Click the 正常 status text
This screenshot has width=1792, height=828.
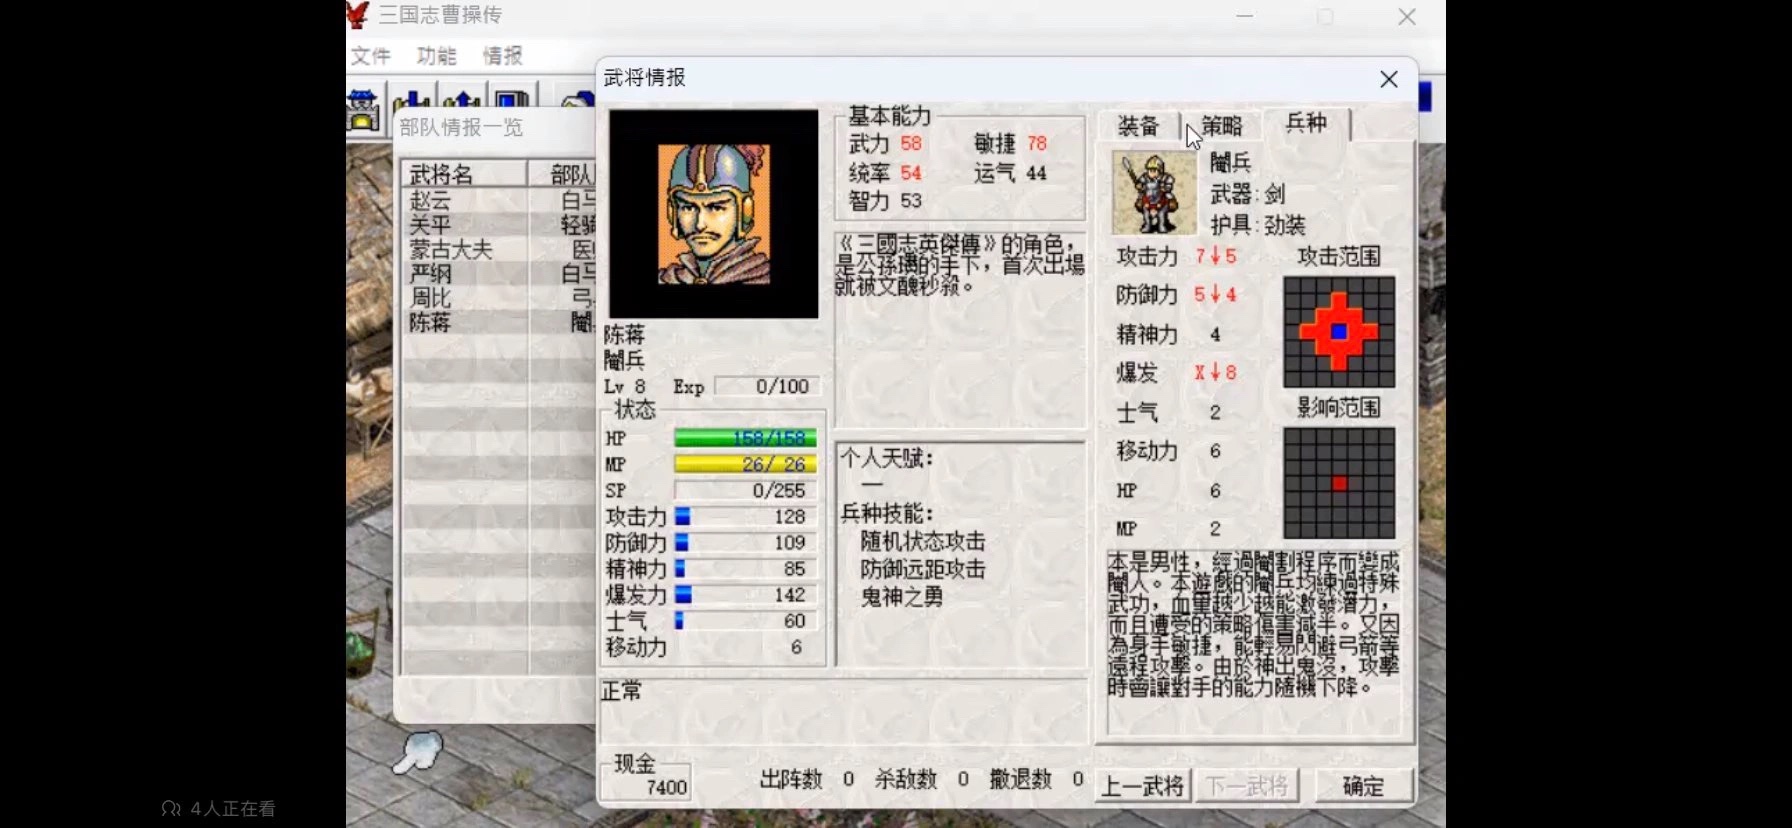pyautogui.click(x=622, y=691)
